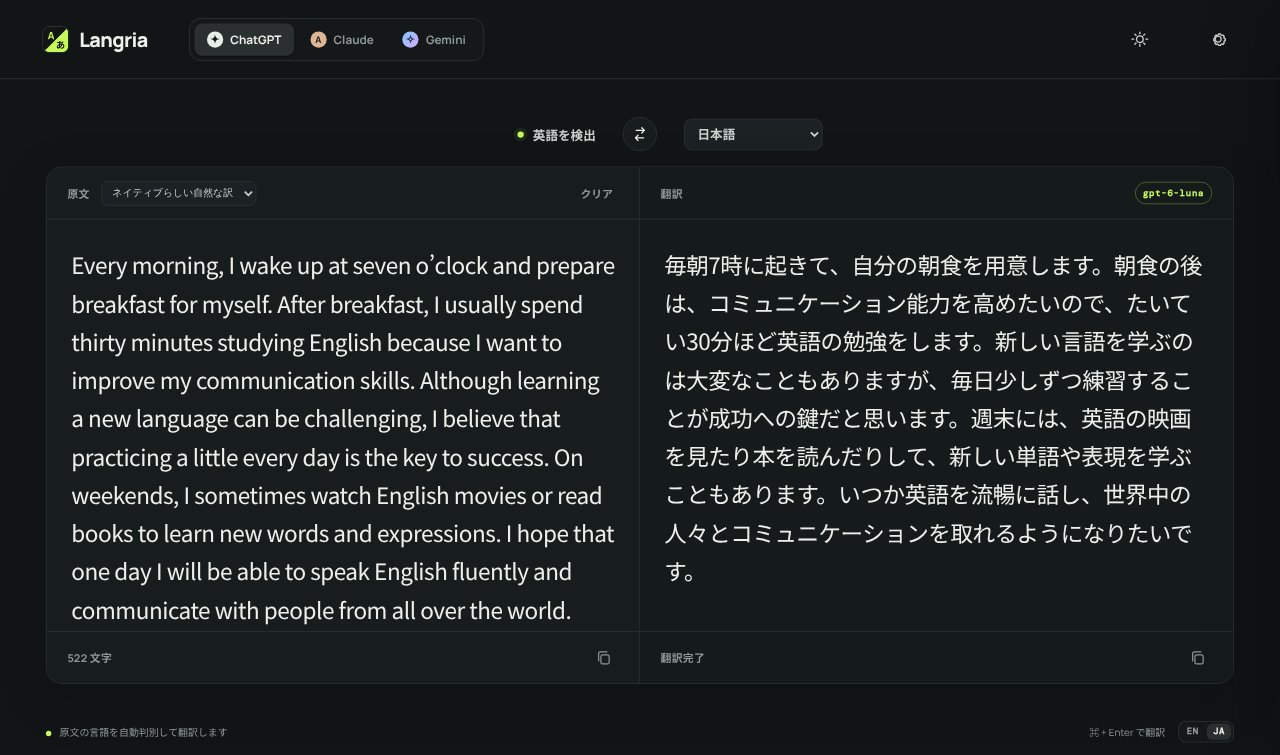Select the ChatGPT engine tab
The image size is (1280, 755).
(244, 40)
